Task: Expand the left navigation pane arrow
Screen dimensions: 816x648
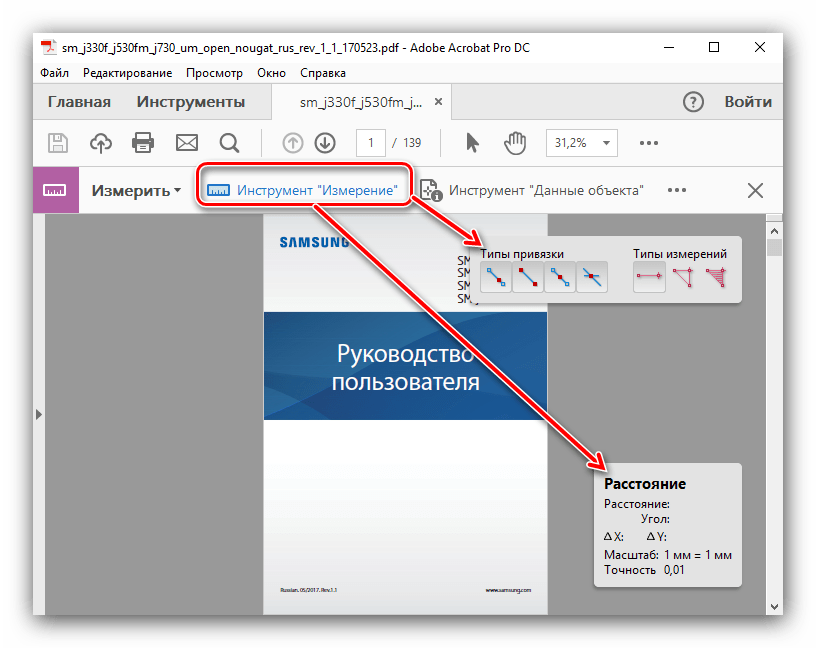Action: click(x=38, y=413)
